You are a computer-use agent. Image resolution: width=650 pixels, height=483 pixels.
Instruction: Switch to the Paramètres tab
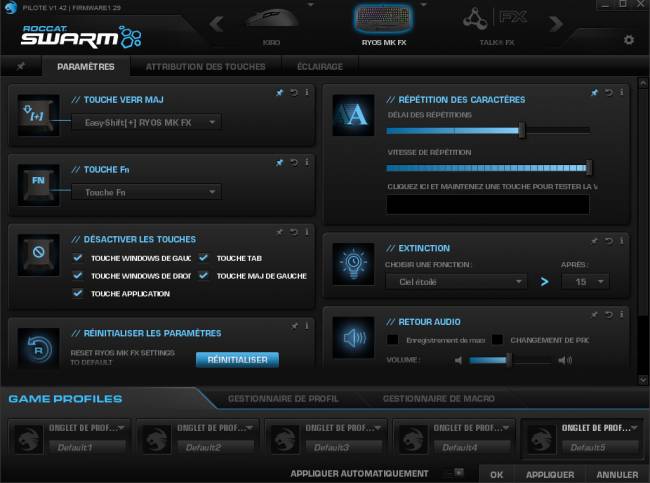[86, 66]
